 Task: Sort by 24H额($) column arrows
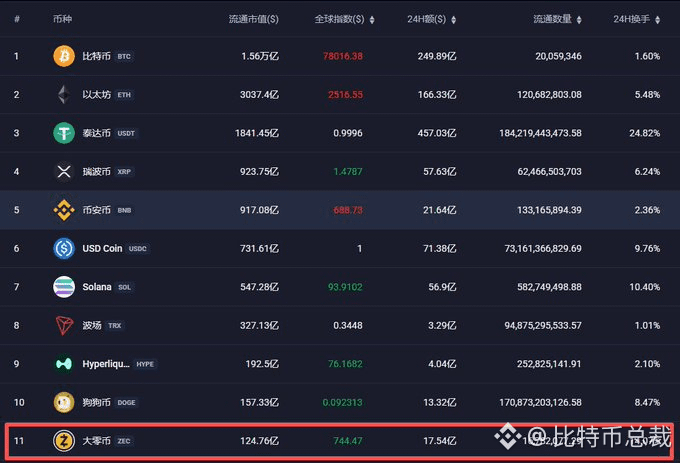[454, 20]
